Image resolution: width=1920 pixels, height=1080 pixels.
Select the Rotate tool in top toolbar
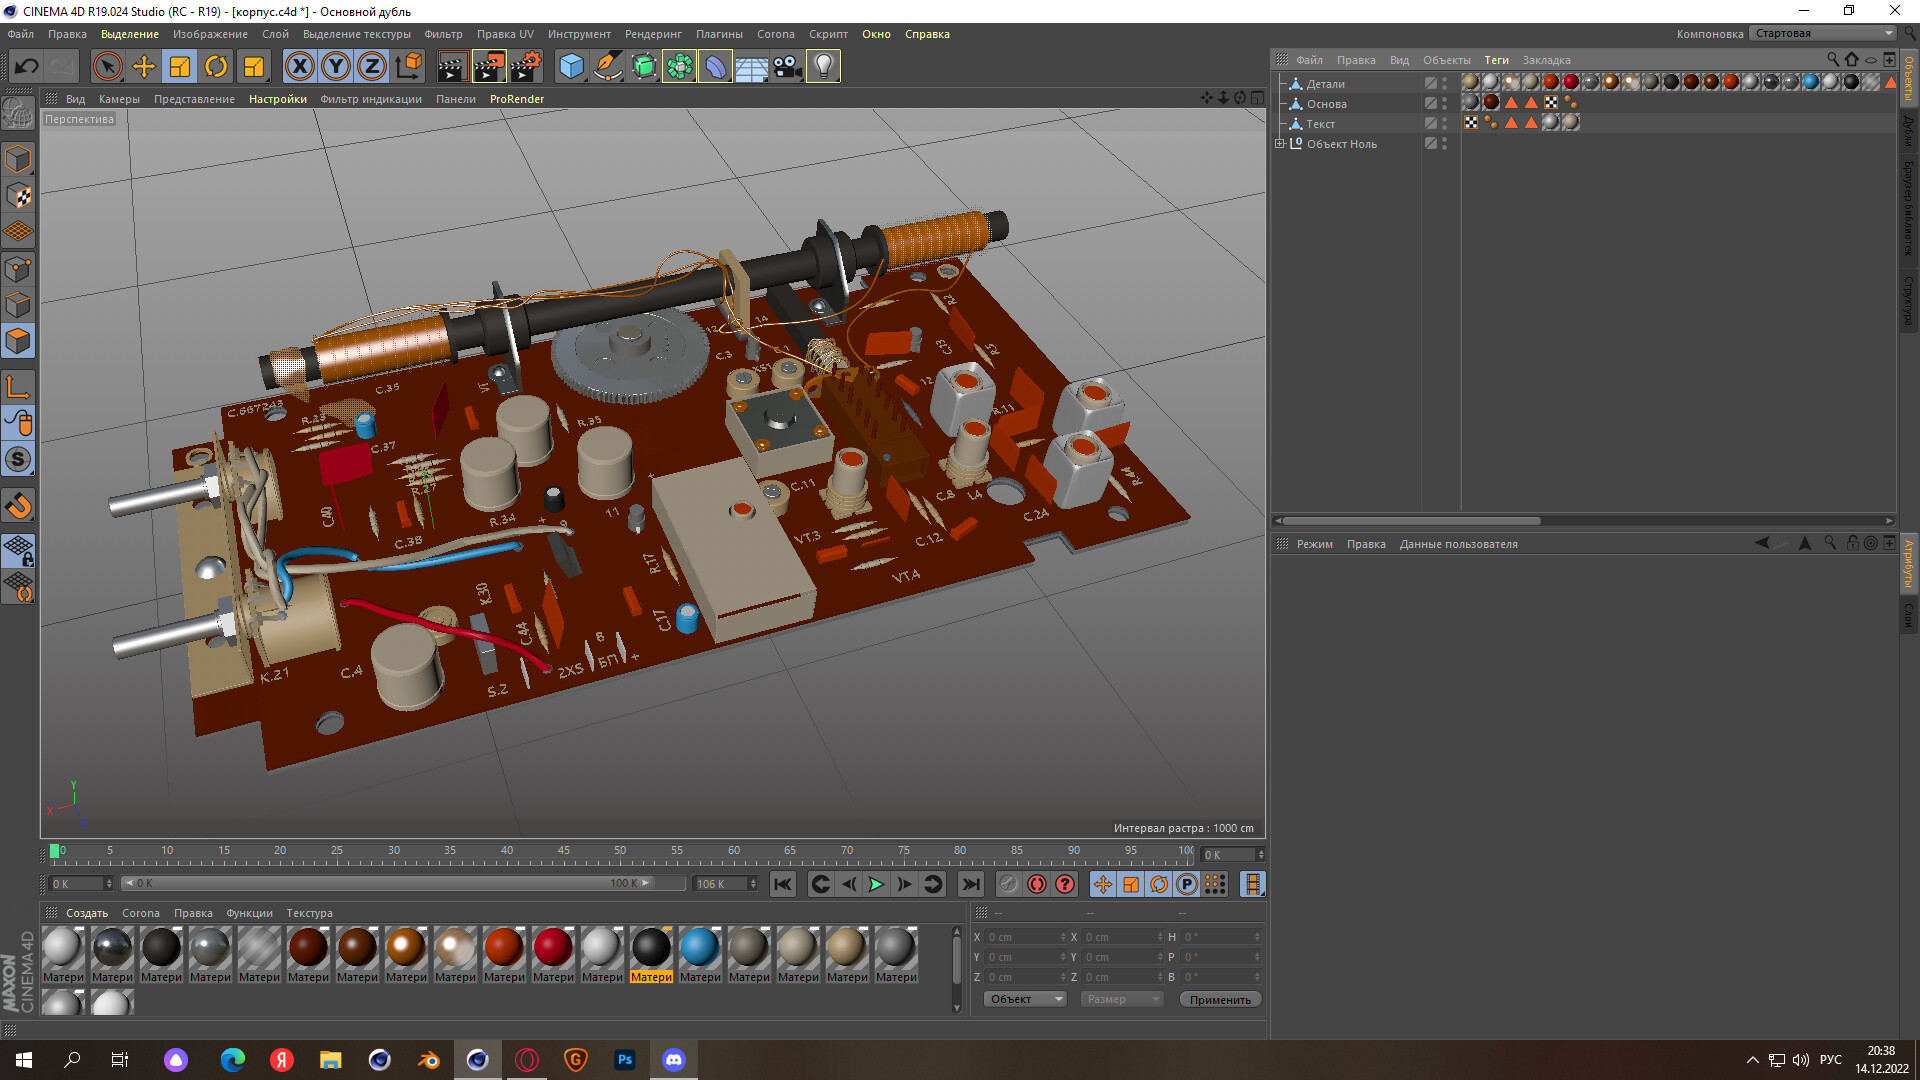click(x=216, y=67)
